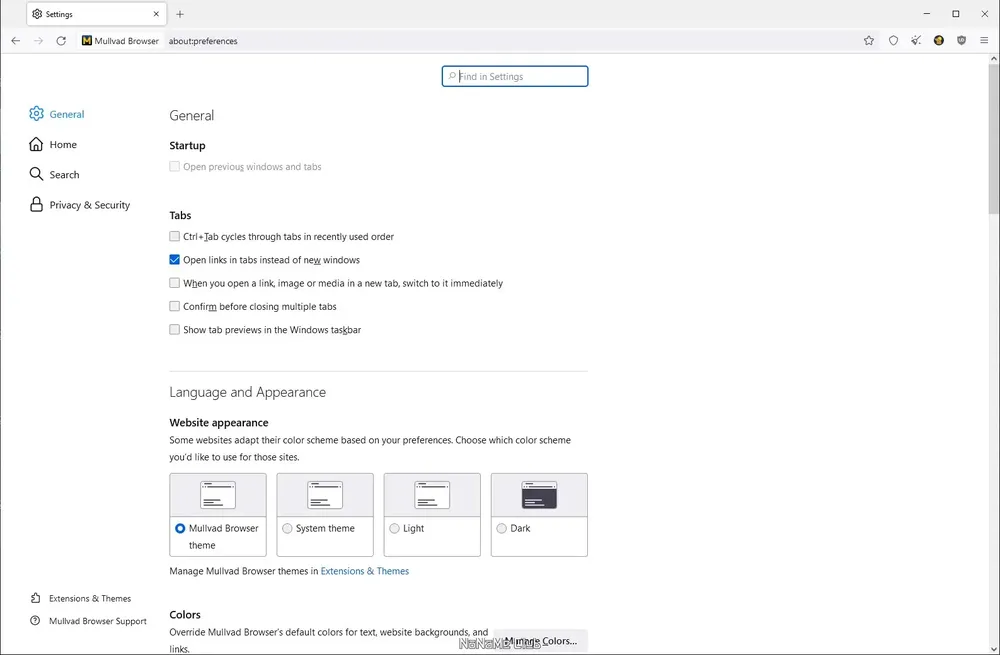
Task: Bookmark this page with the star icon
Action: (x=869, y=41)
